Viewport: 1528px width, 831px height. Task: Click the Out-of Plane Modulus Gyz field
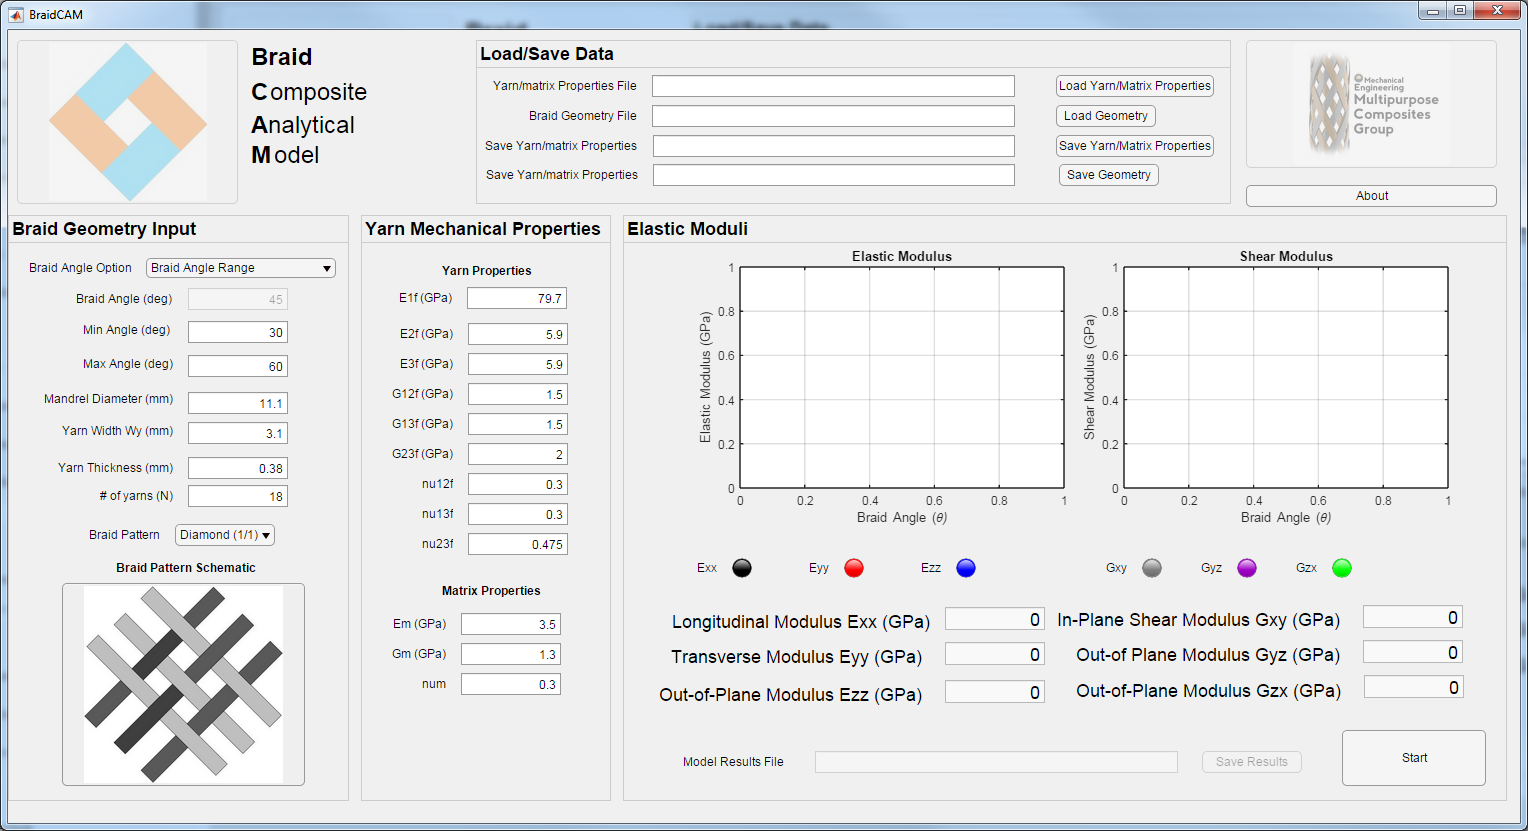click(x=1413, y=652)
